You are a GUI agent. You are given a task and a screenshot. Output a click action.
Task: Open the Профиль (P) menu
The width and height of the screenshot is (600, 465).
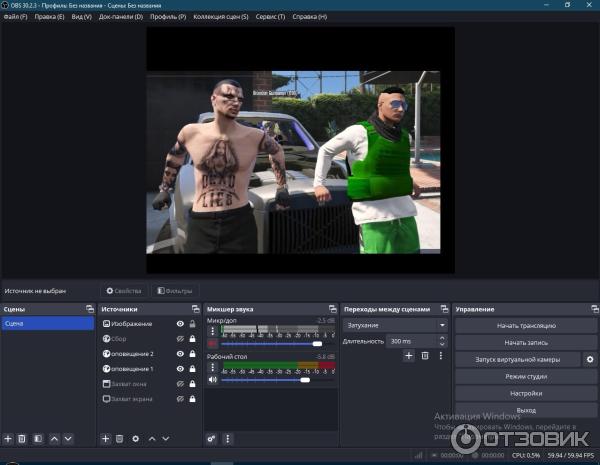click(168, 17)
